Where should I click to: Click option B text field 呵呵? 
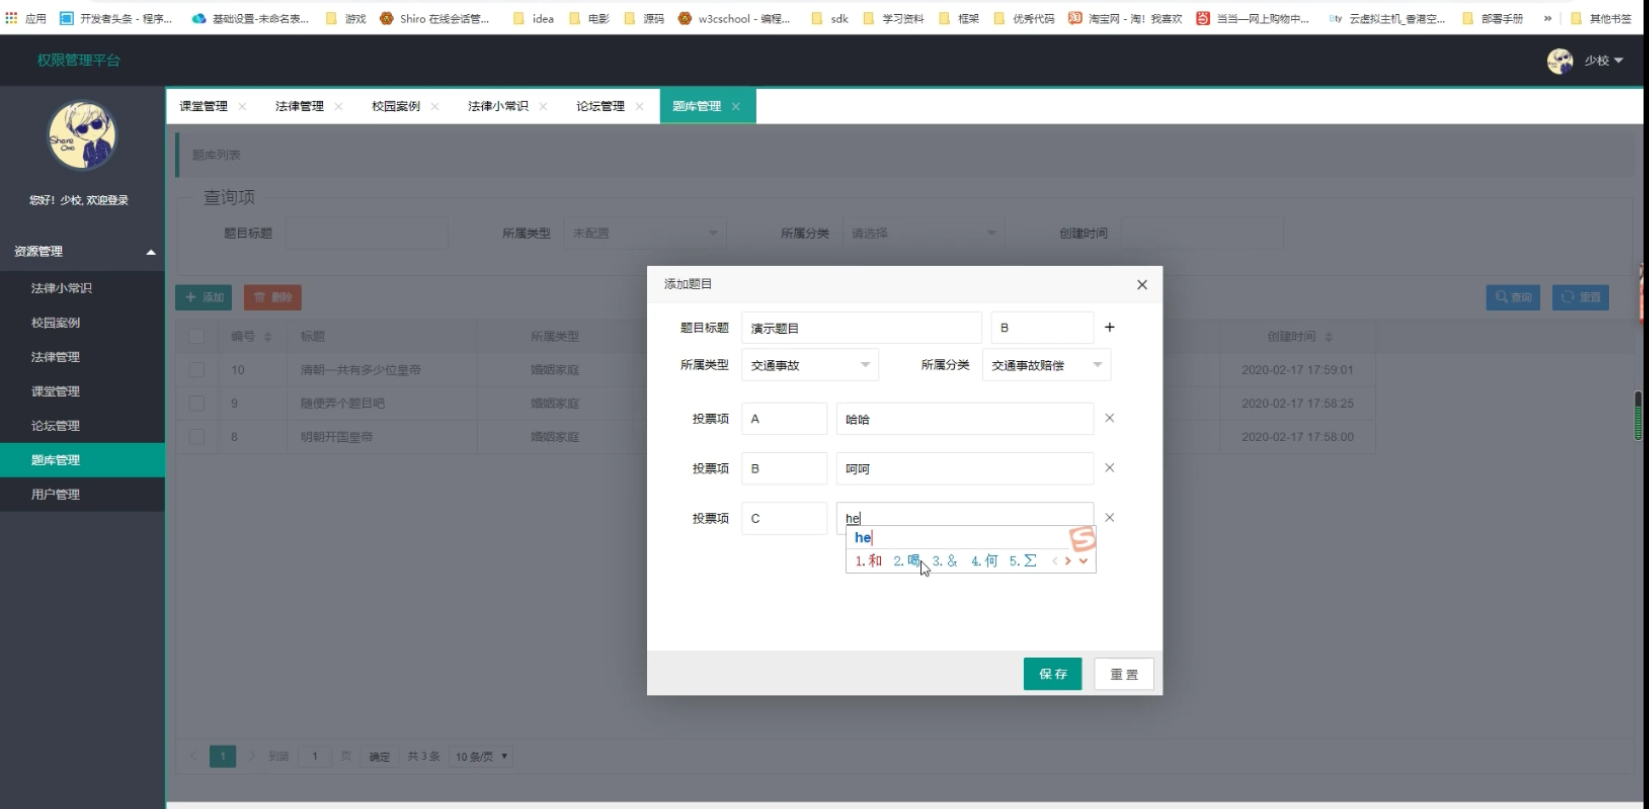[x=965, y=468]
